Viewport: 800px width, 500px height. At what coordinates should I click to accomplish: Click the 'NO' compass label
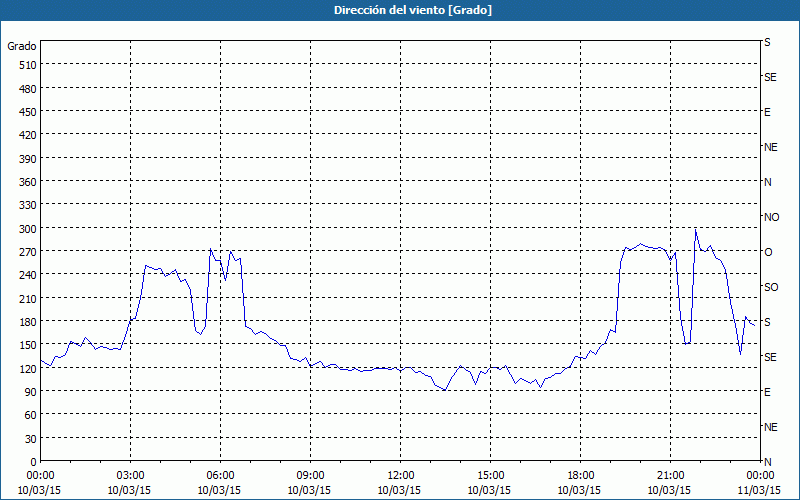tap(771, 217)
